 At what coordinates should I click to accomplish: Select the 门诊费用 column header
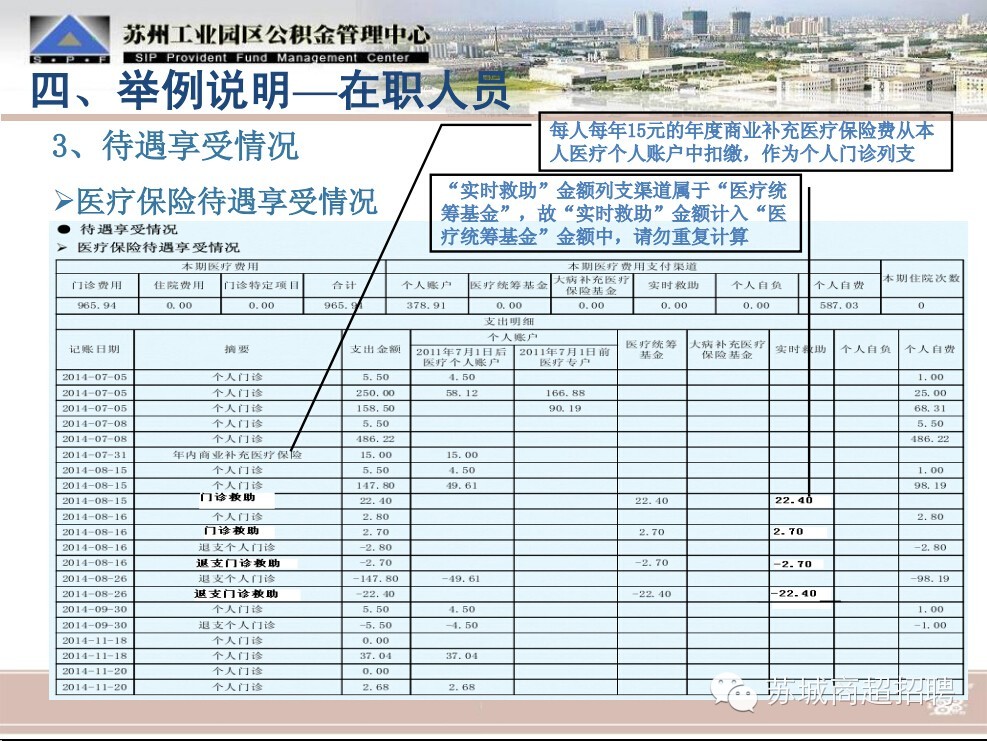[x=96, y=285]
